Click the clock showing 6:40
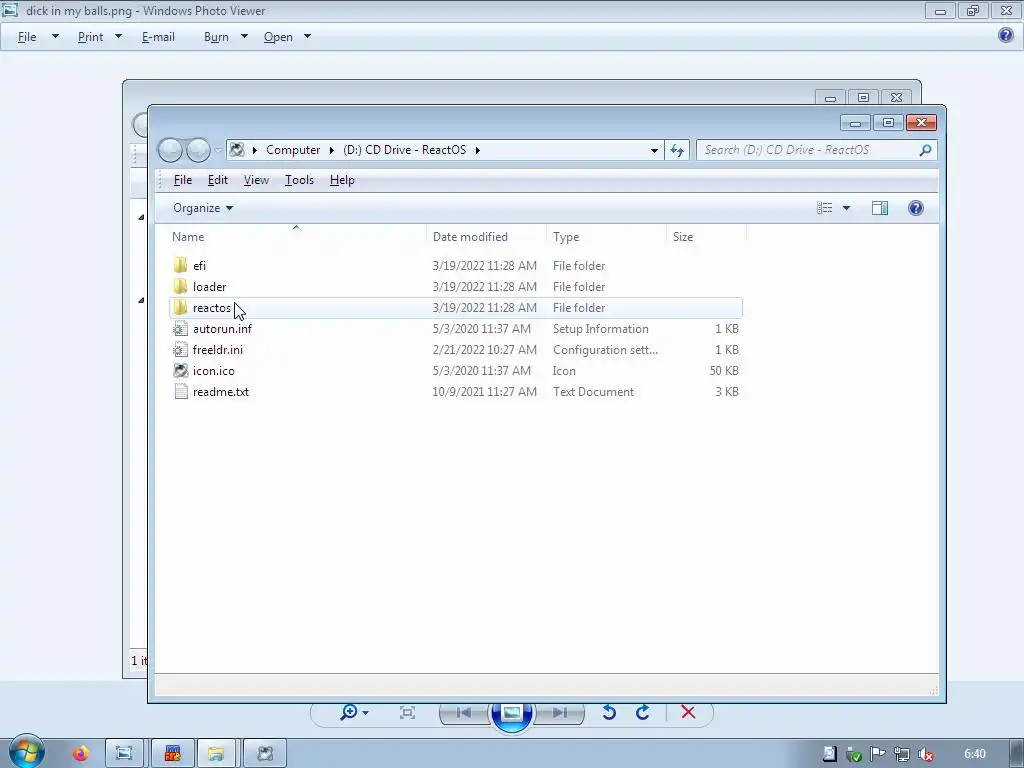Screen dimensions: 1024x768 (x=974, y=754)
